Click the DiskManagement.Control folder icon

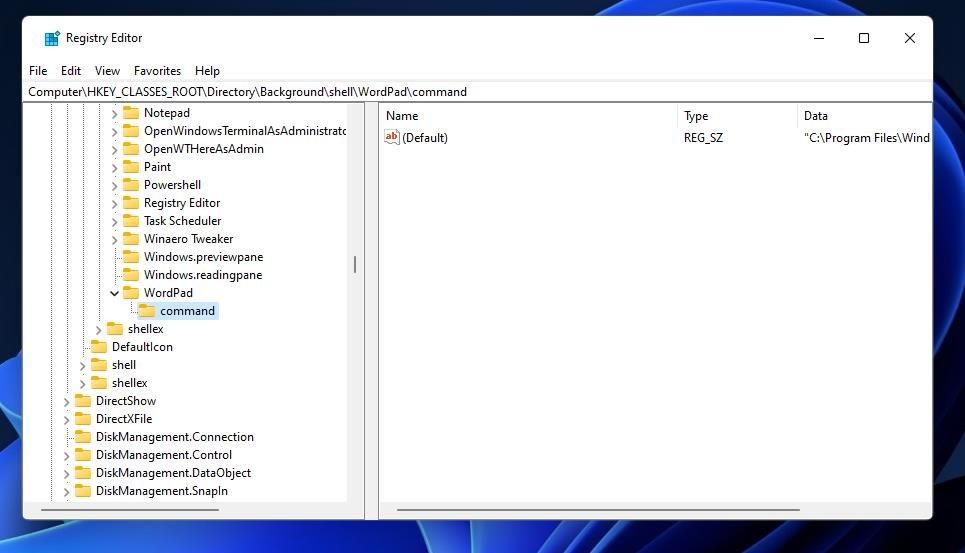tap(82, 455)
